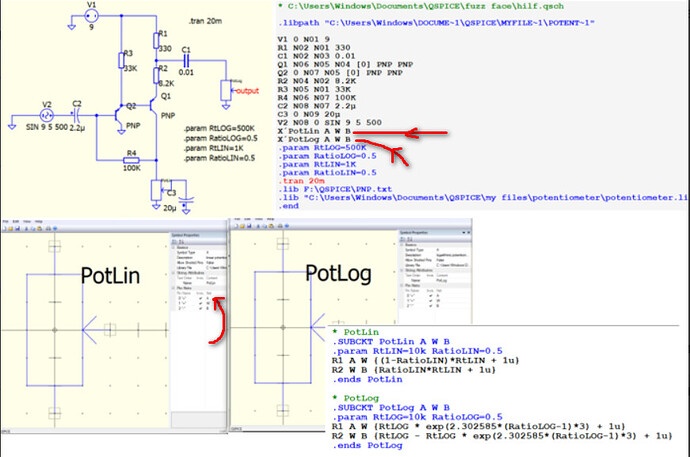The height and width of the screenshot is (457, 690).
Task: Click Save disk icon in PotLin window
Action: [18, 229]
